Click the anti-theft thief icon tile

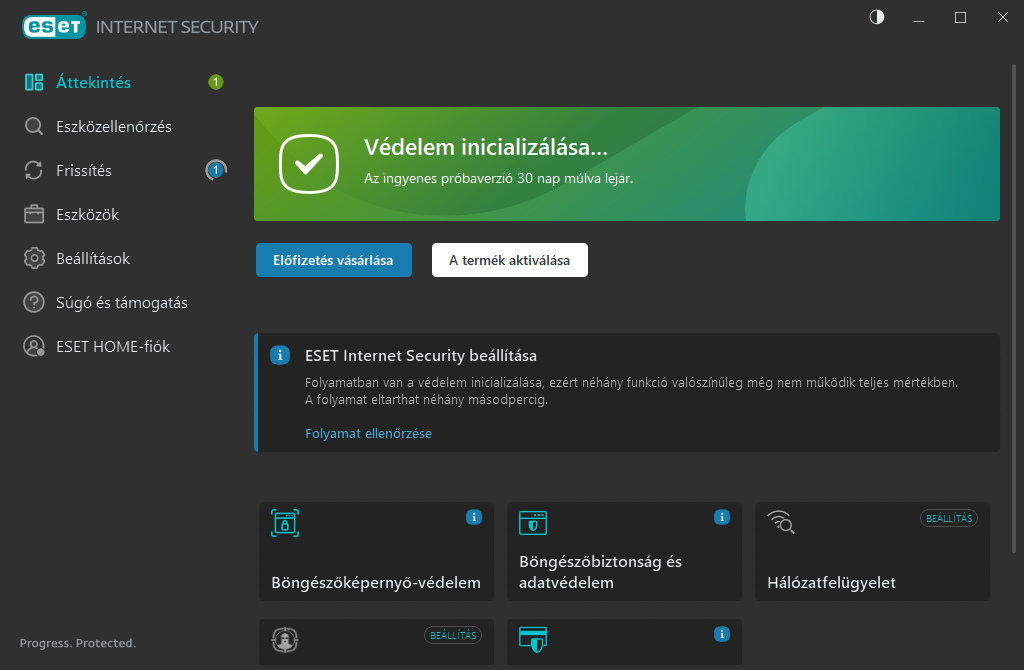pyautogui.click(x=285, y=640)
